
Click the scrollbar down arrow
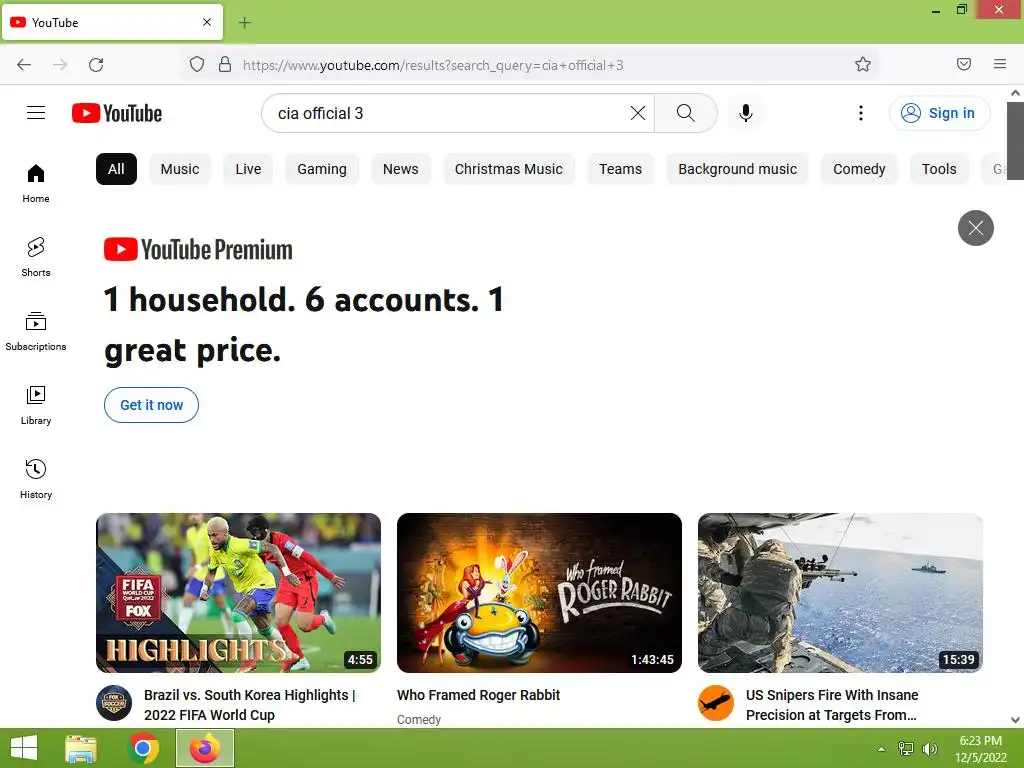coord(1016,720)
